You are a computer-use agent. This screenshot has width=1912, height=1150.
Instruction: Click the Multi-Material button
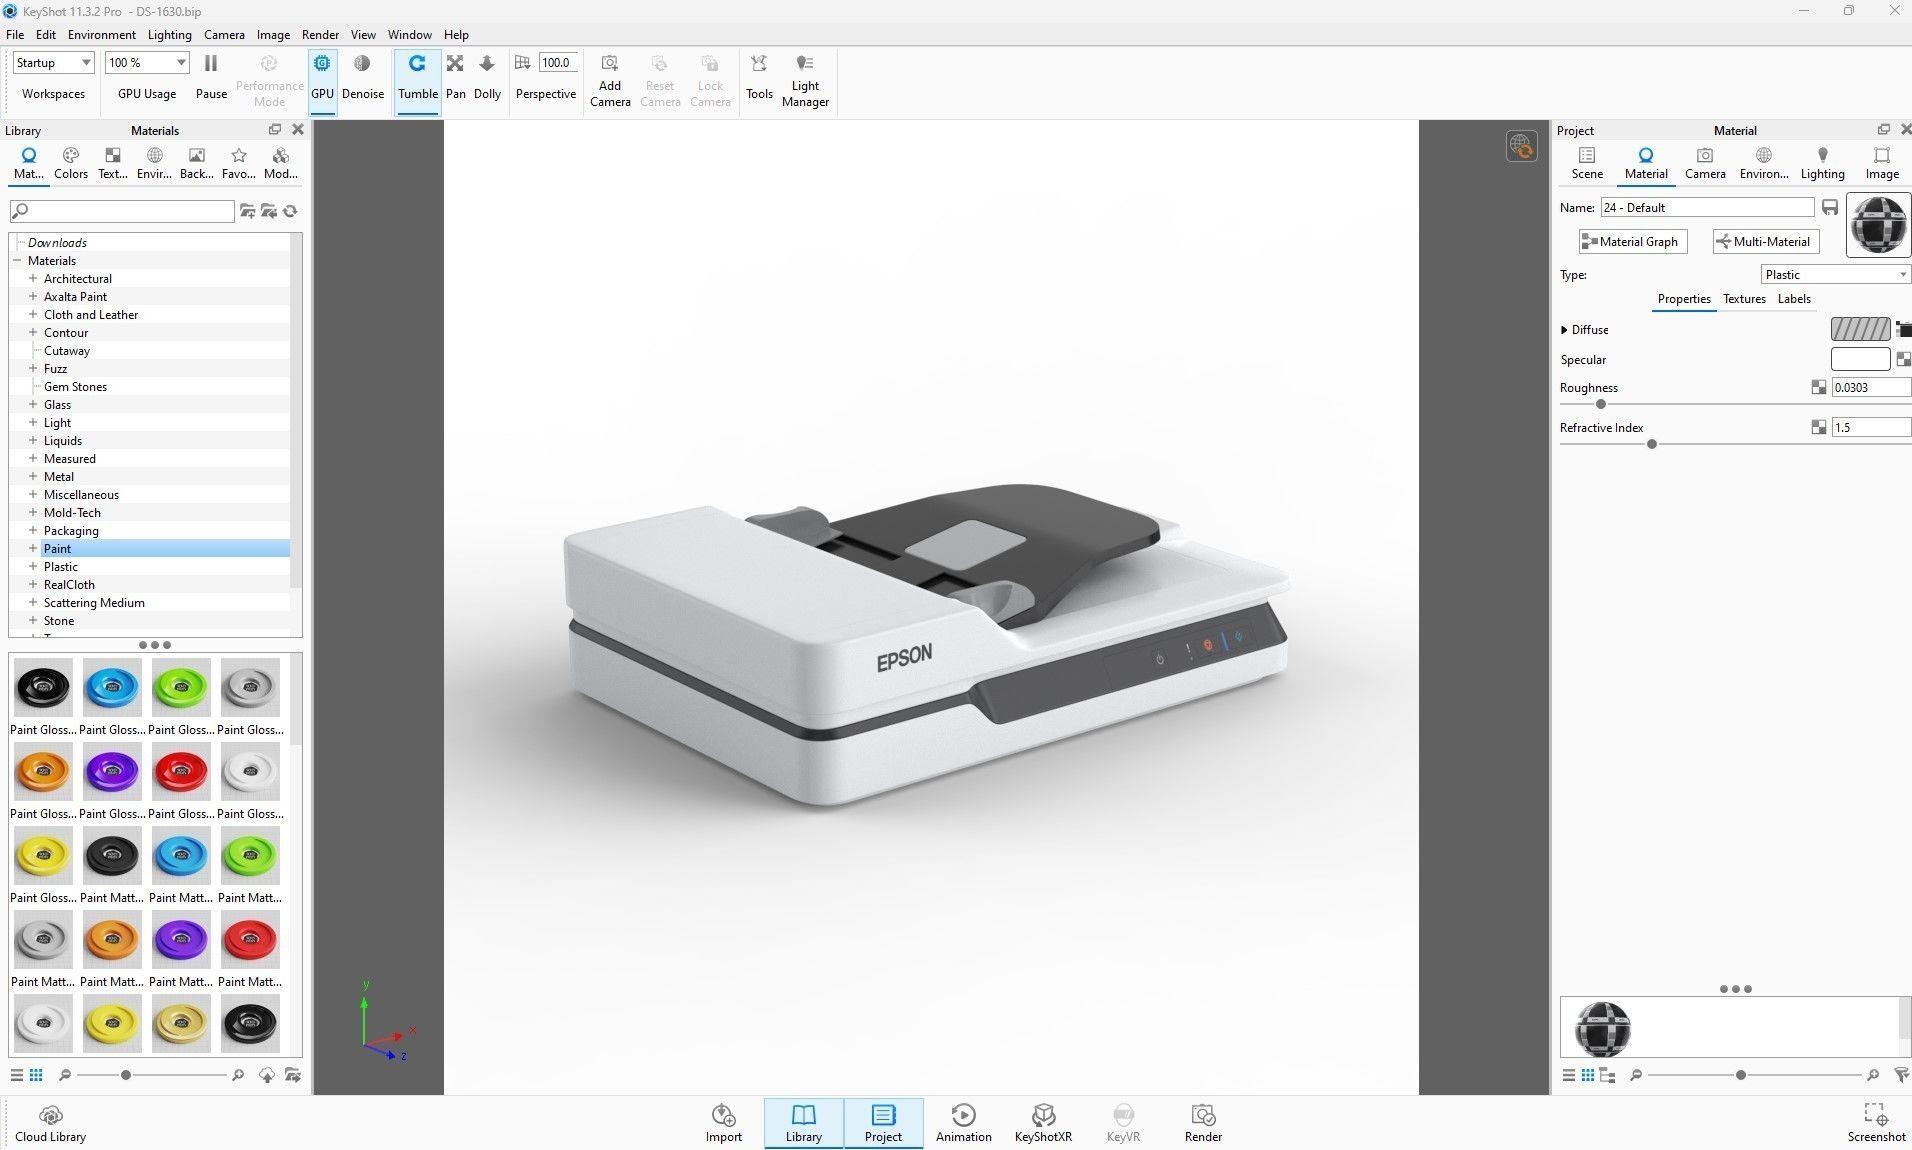pos(1765,241)
